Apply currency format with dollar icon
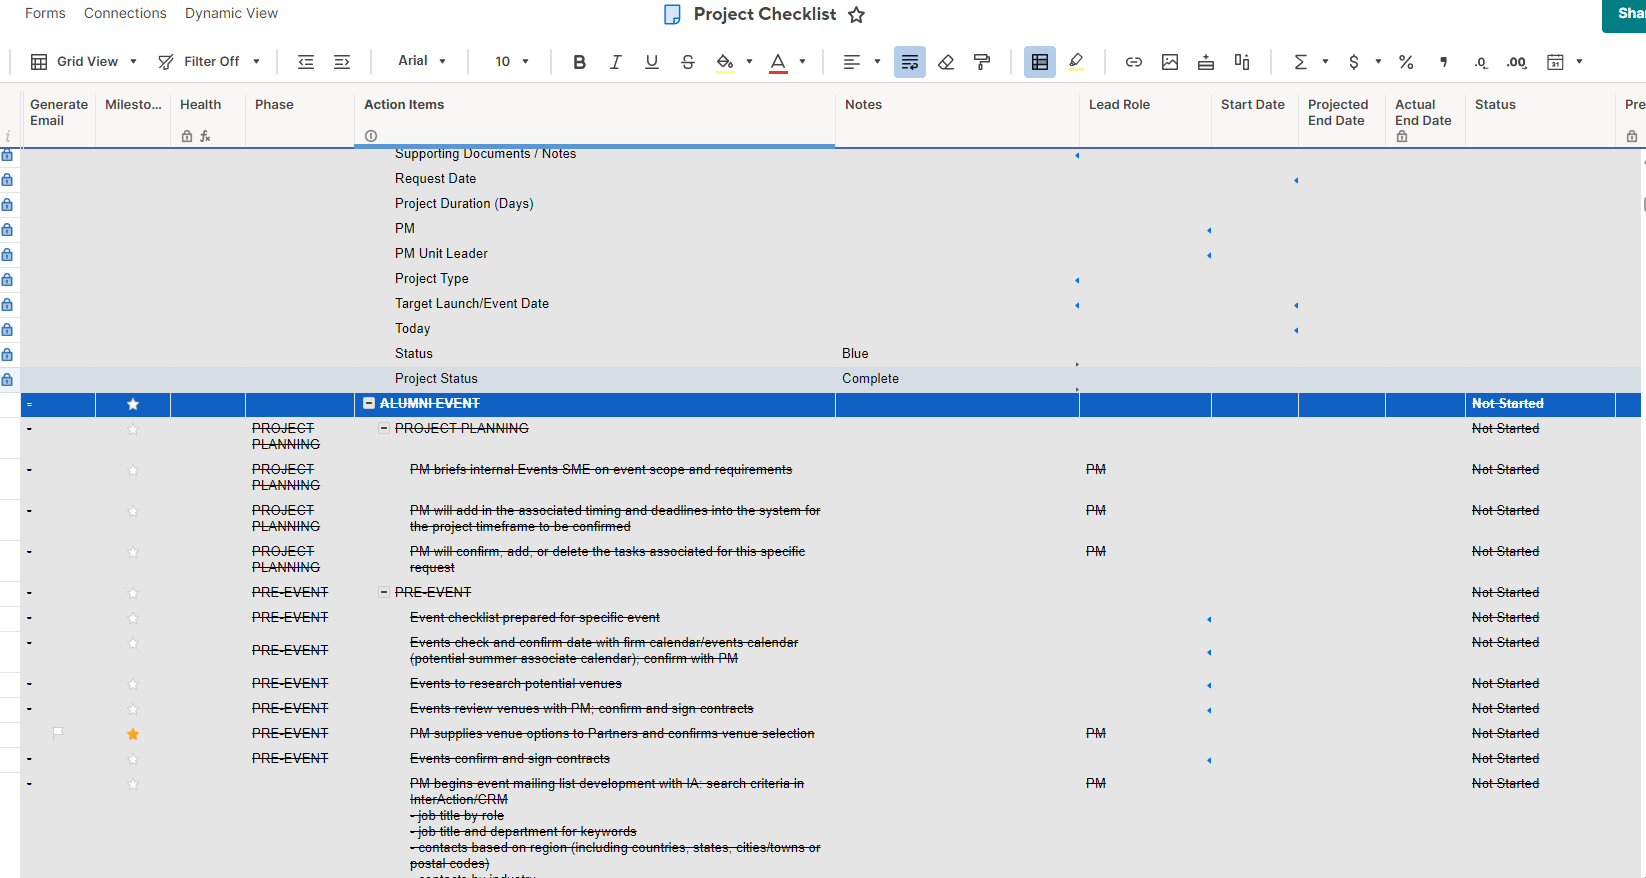Image resolution: width=1646 pixels, height=878 pixels. pyautogui.click(x=1354, y=62)
